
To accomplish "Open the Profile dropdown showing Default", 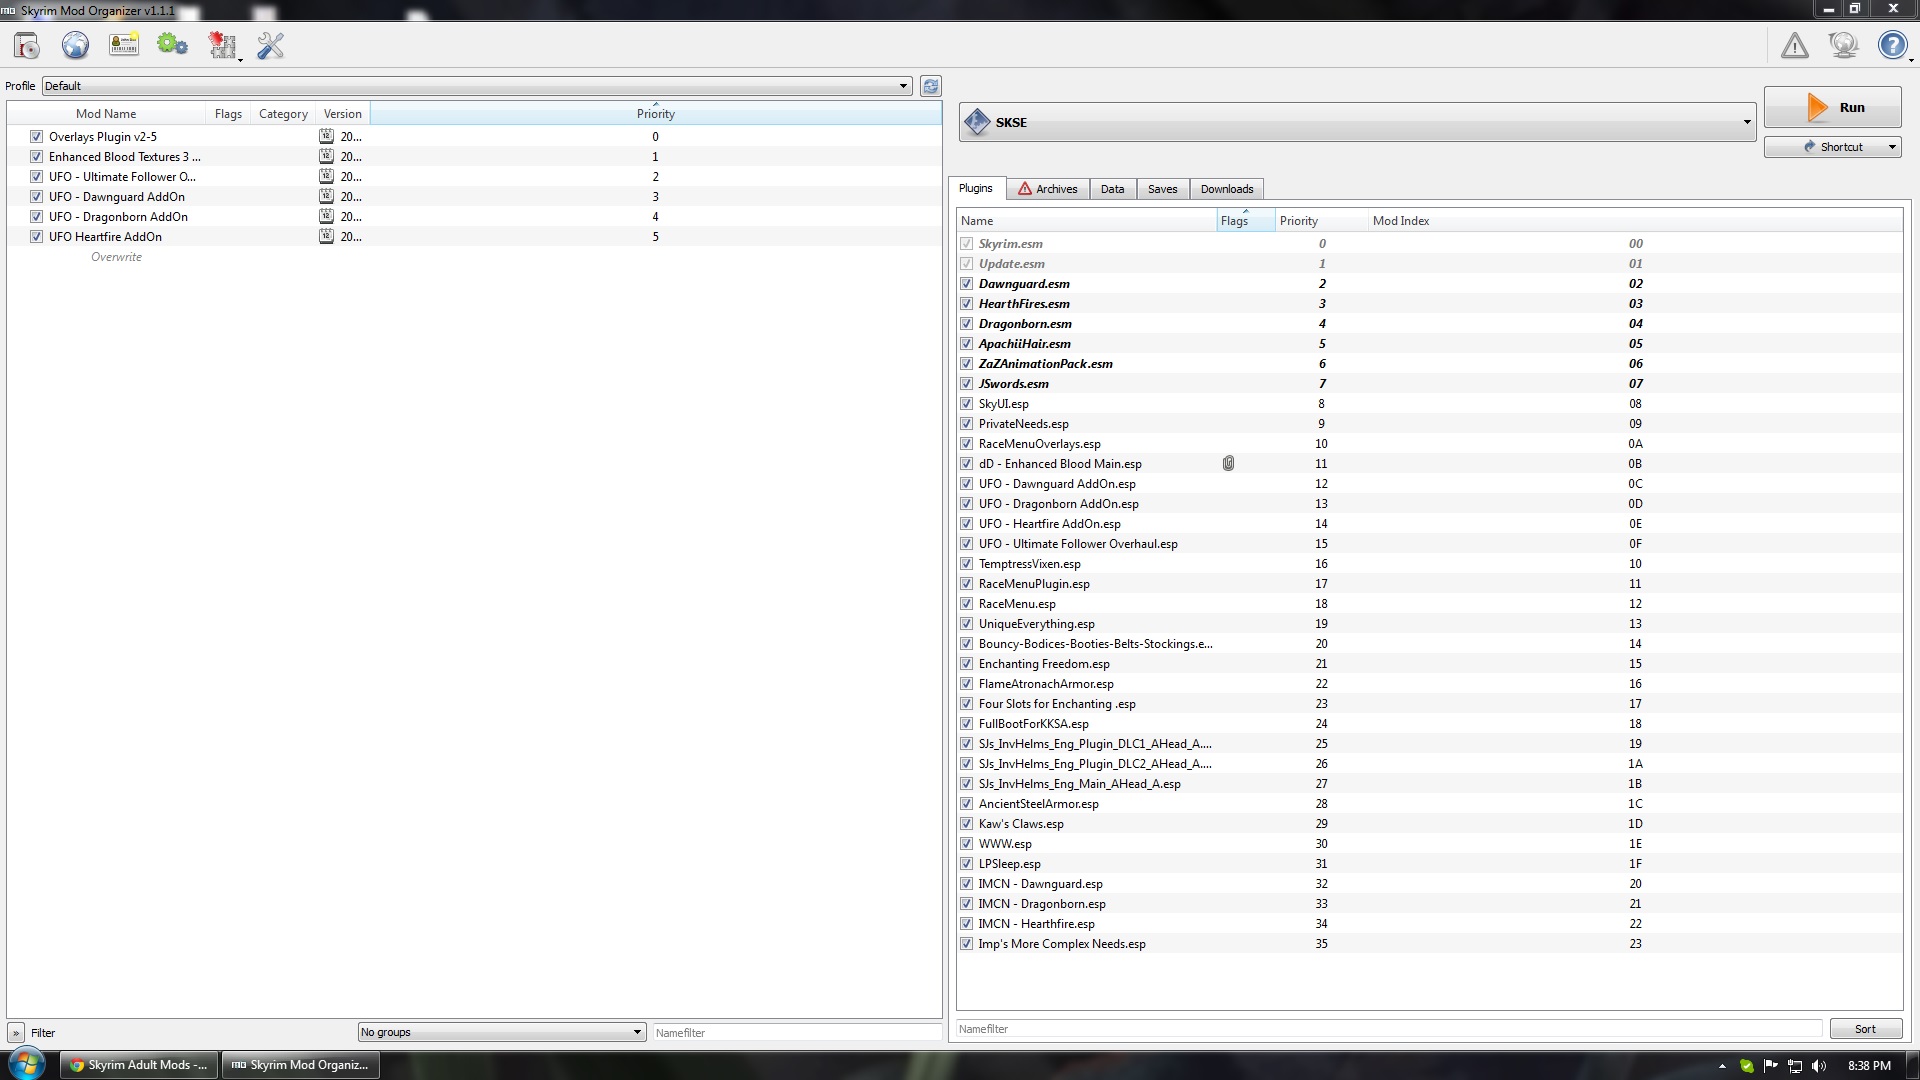I will [477, 86].
